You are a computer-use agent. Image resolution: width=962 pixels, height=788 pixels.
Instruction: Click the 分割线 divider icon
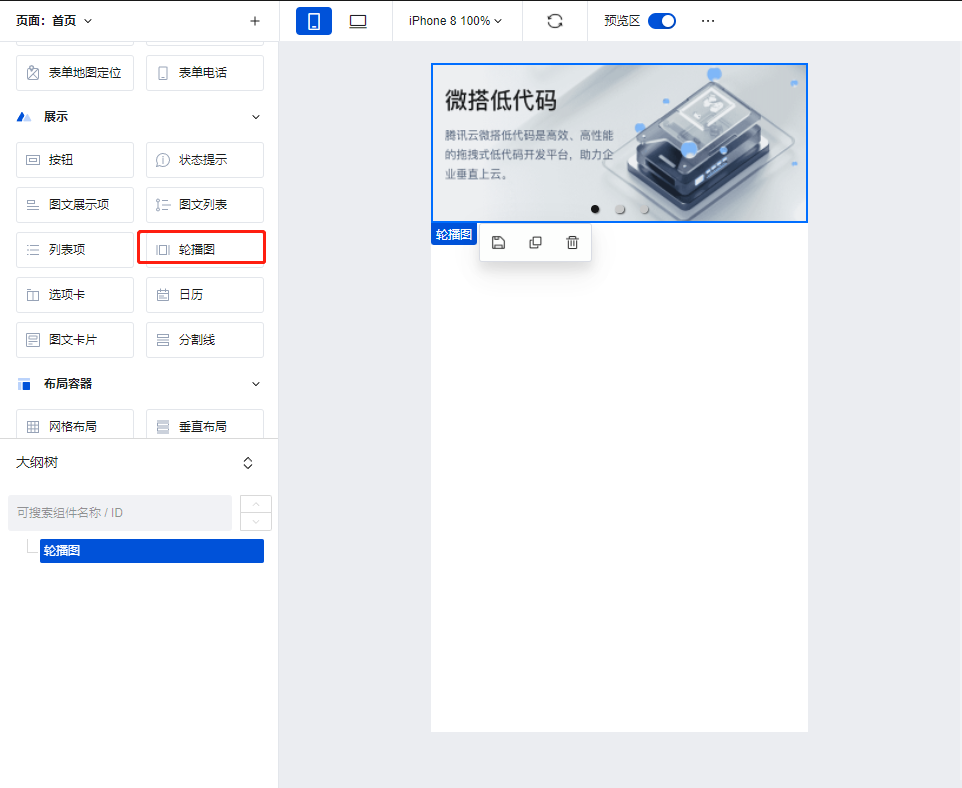pos(163,340)
